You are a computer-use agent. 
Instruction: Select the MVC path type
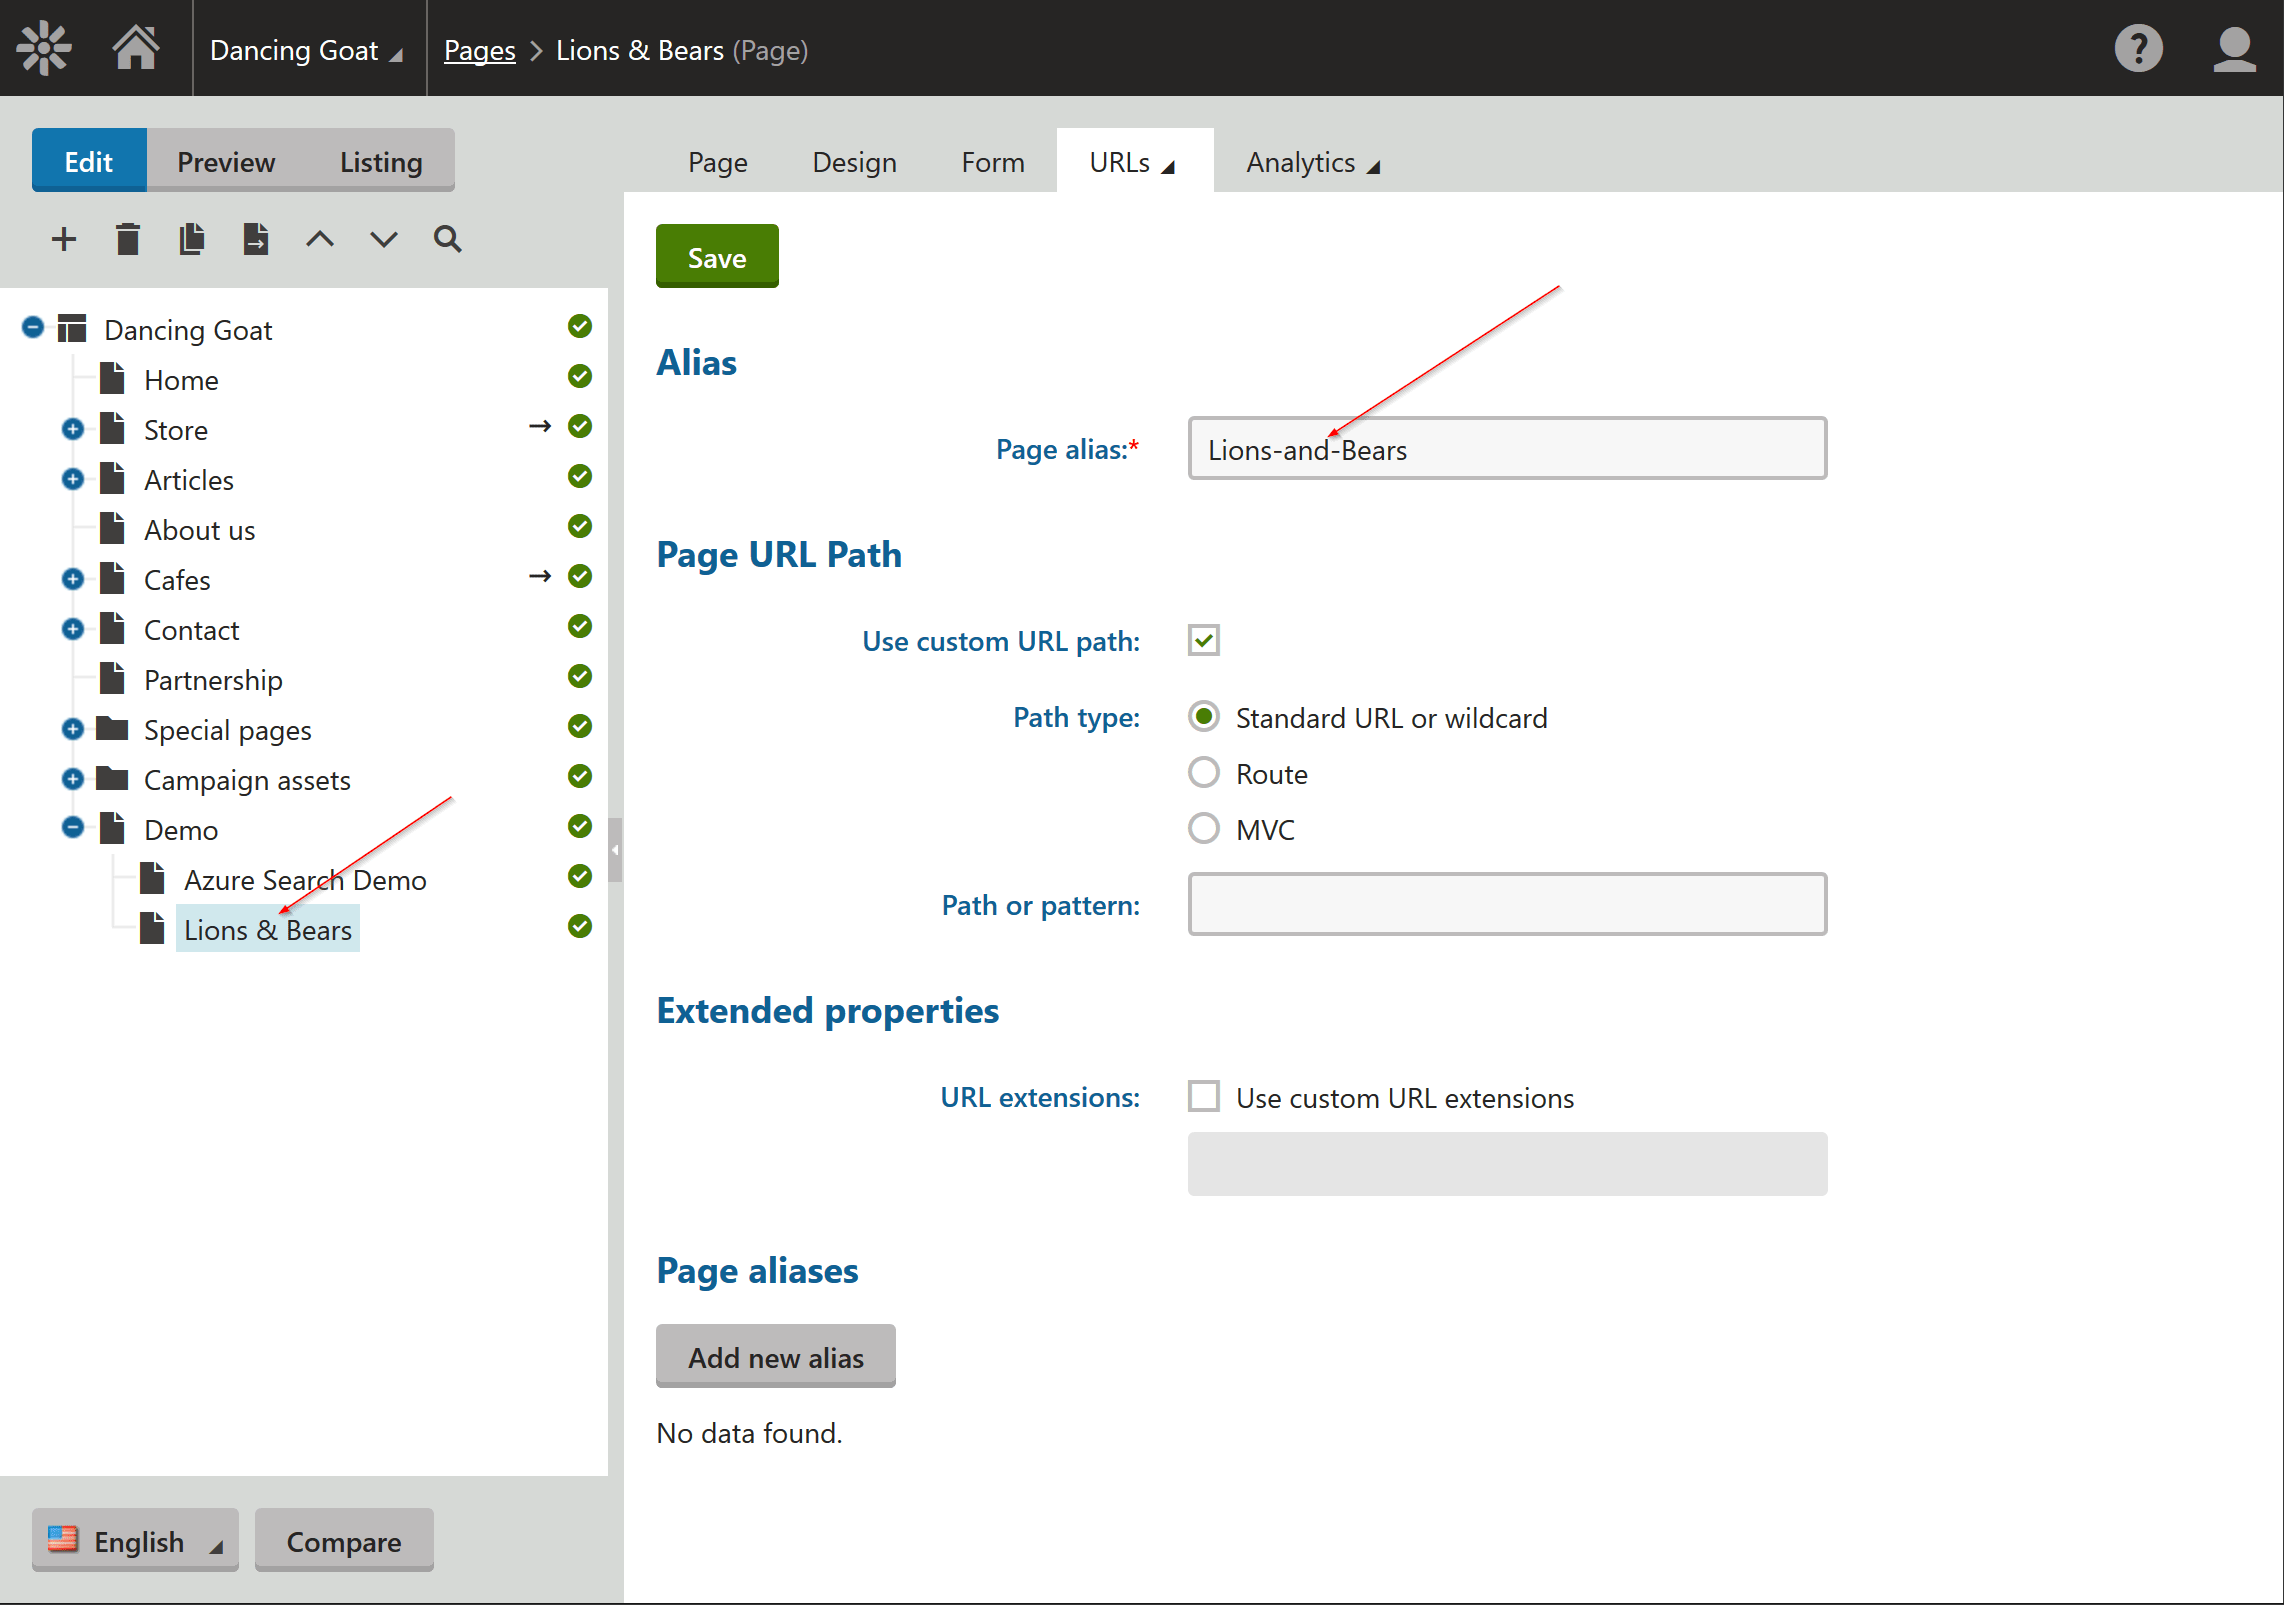coord(1204,828)
